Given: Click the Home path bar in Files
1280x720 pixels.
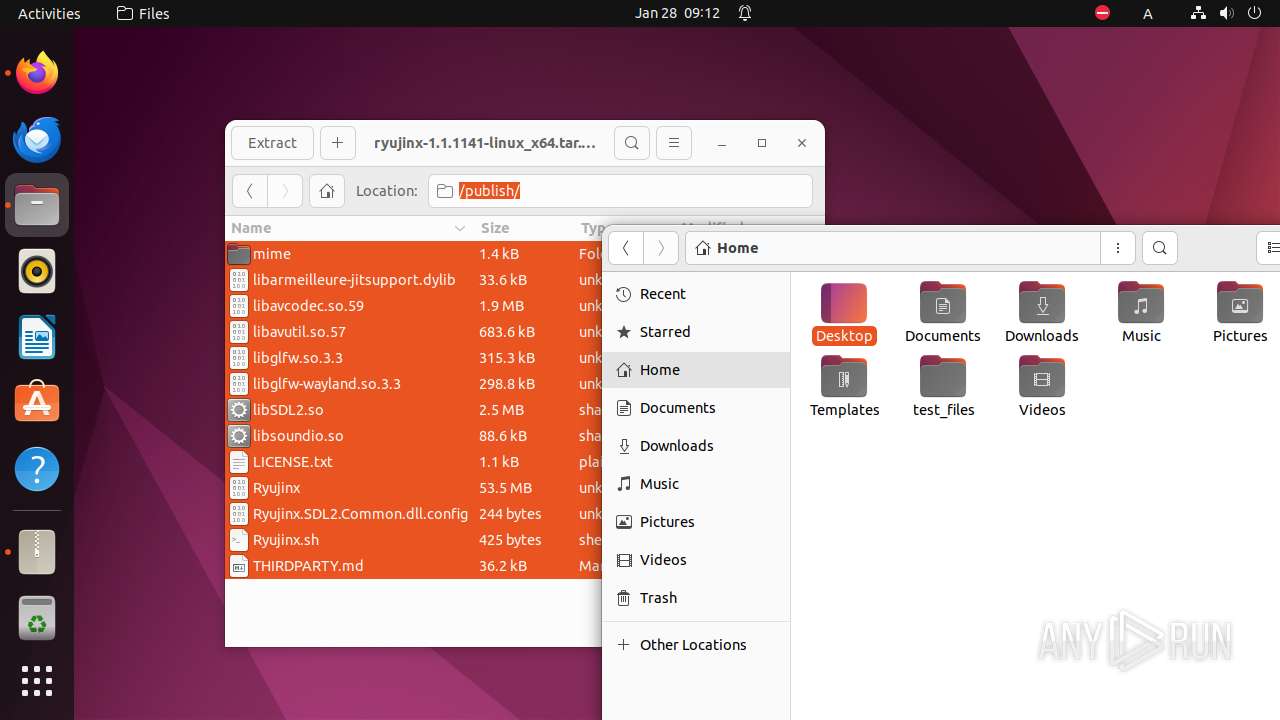Looking at the screenshot, I should tap(893, 248).
